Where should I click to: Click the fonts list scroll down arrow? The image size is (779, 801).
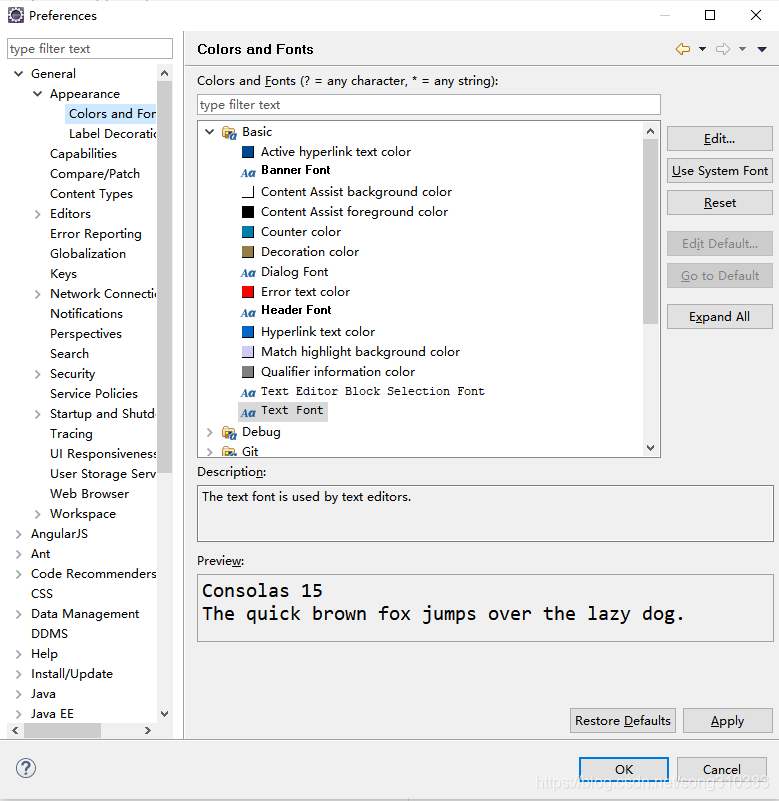click(650, 448)
